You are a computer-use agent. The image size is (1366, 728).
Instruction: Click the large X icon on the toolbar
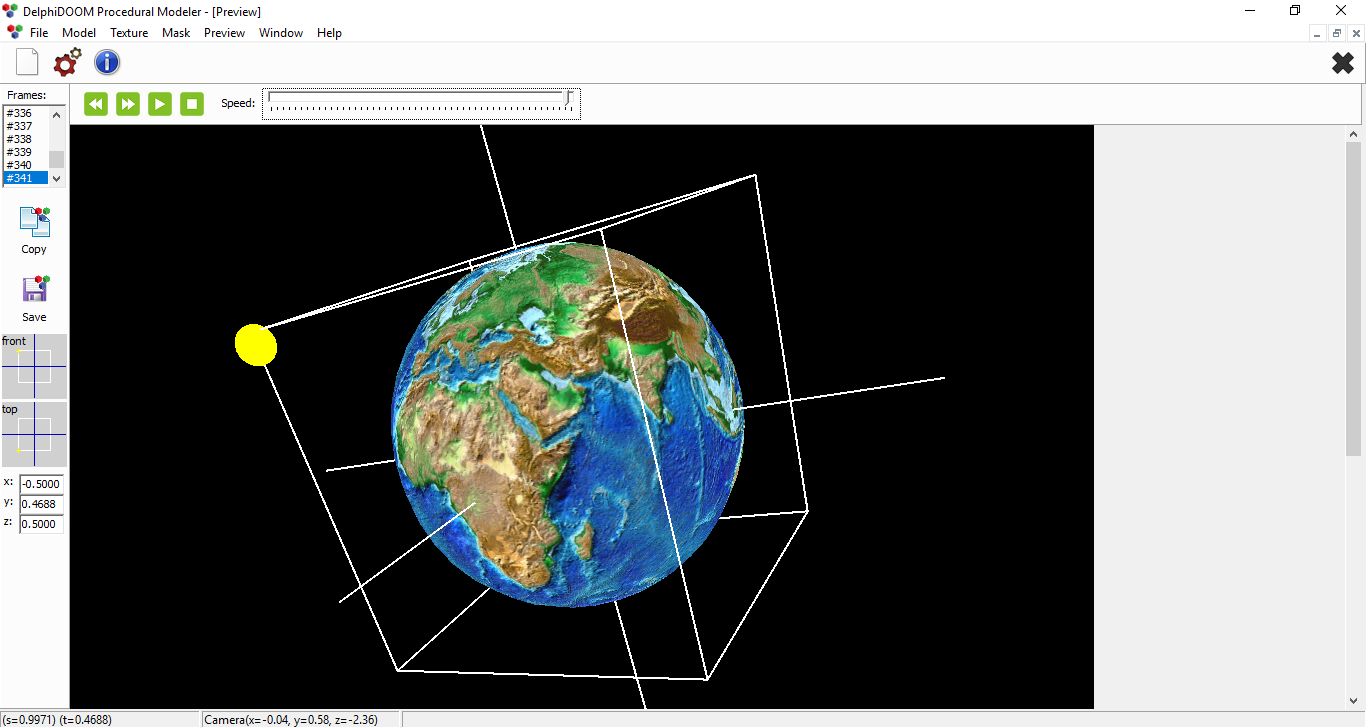pyautogui.click(x=1342, y=62)
